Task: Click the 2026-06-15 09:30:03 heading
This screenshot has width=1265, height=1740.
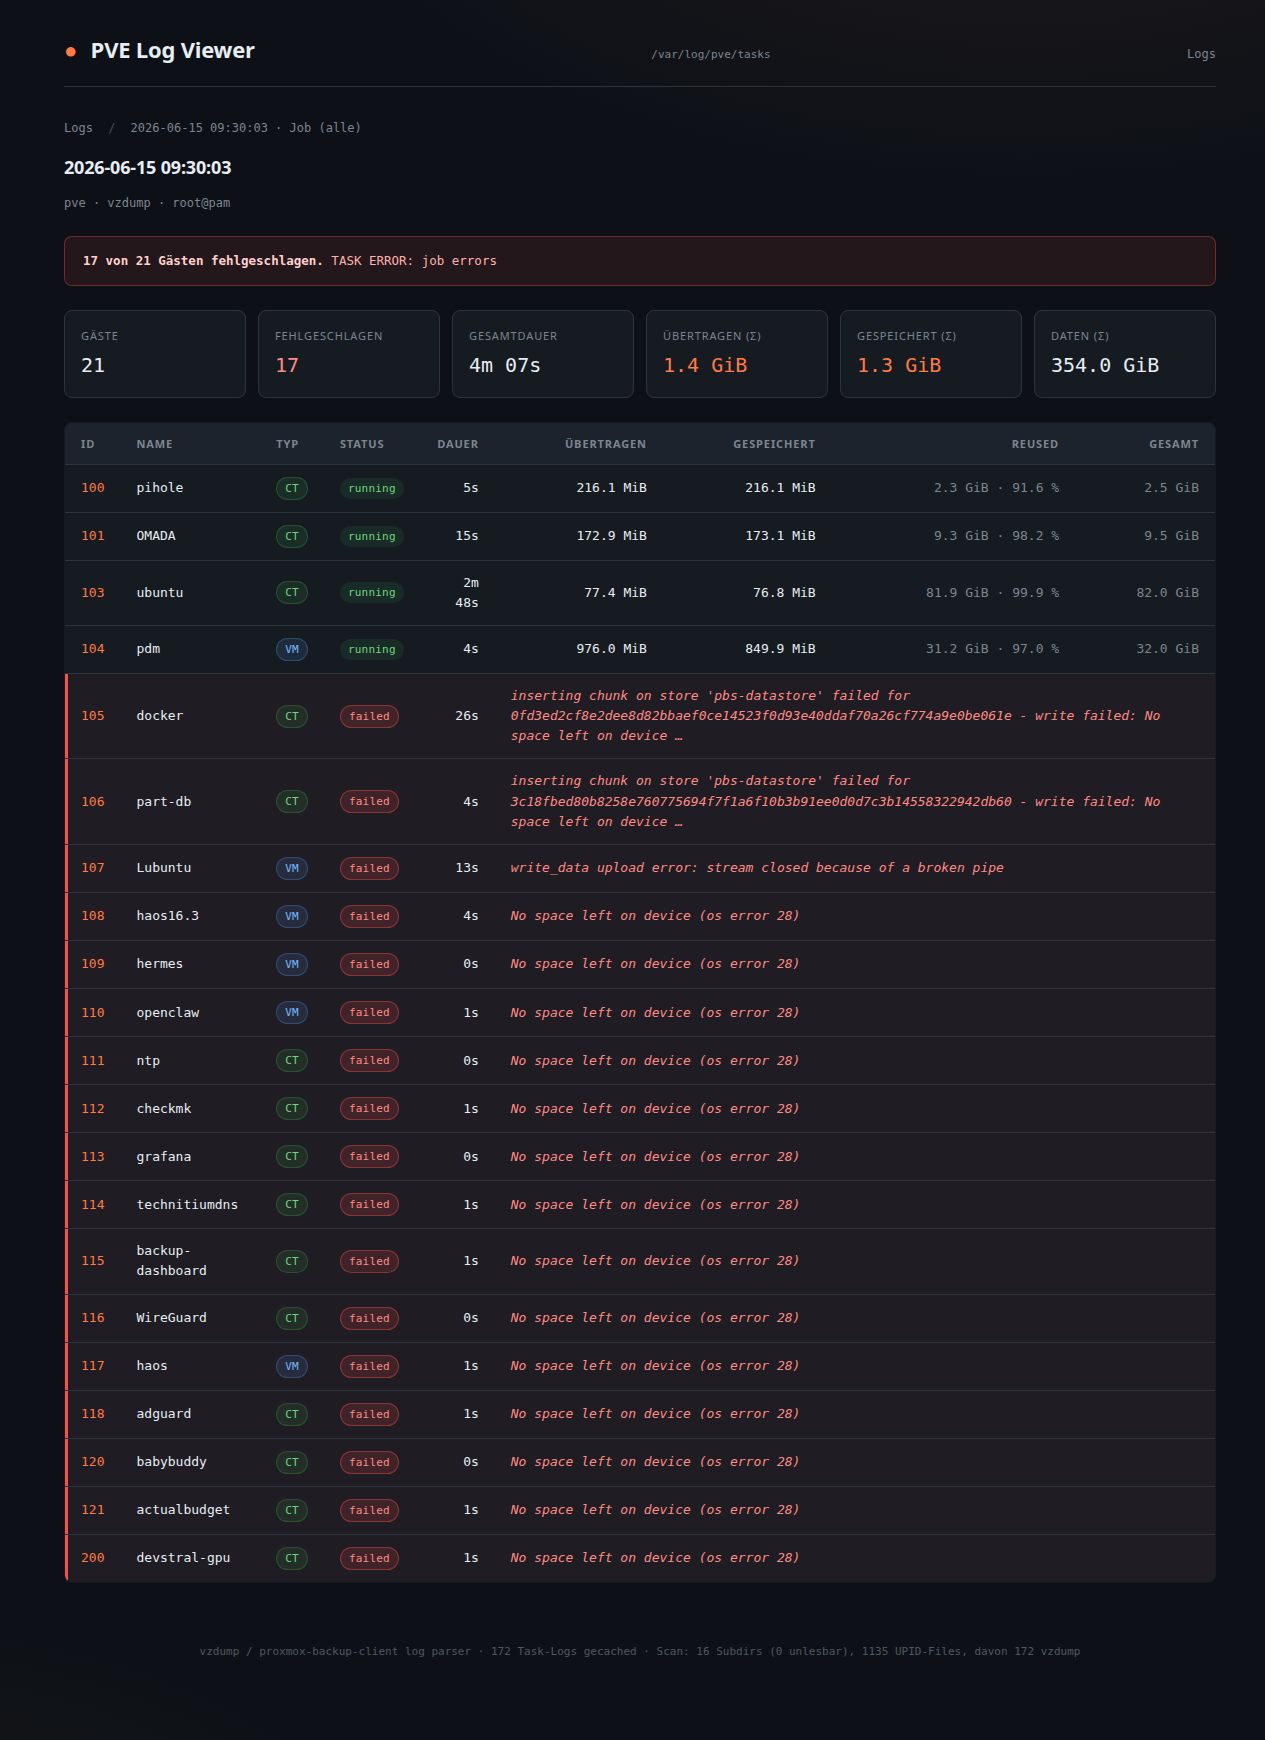Action: (x=148, y=168)
